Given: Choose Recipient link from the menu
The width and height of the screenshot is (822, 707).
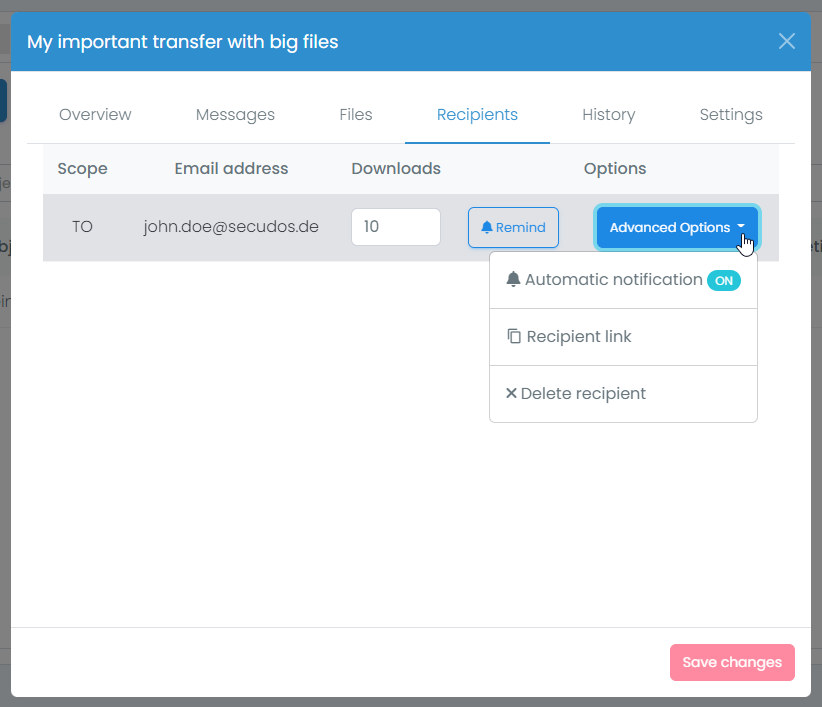Looking at the screenshot, I should [578, 336].
